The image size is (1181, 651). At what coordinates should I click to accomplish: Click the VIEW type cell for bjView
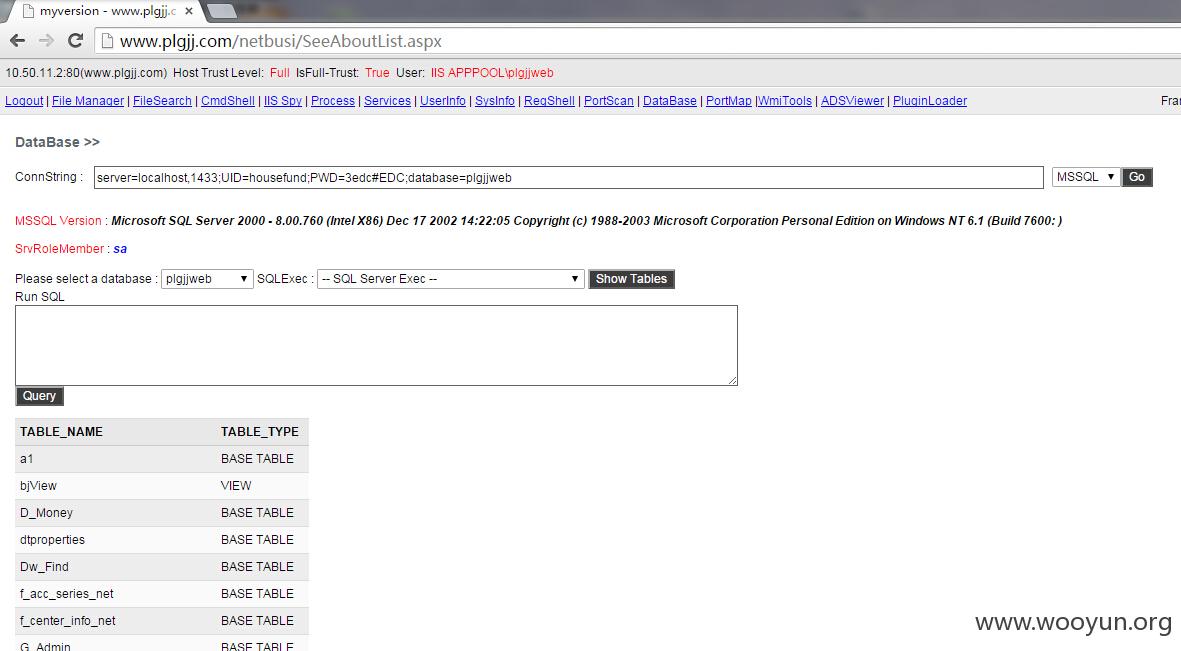tap(236, 486)
